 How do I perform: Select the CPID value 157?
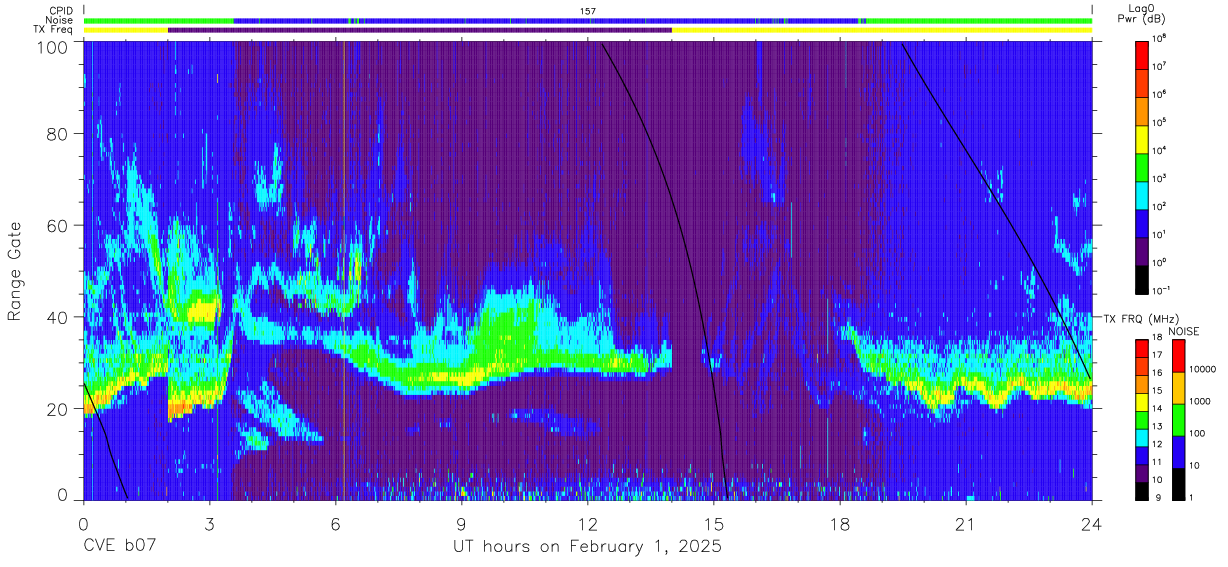pos(587,11)
